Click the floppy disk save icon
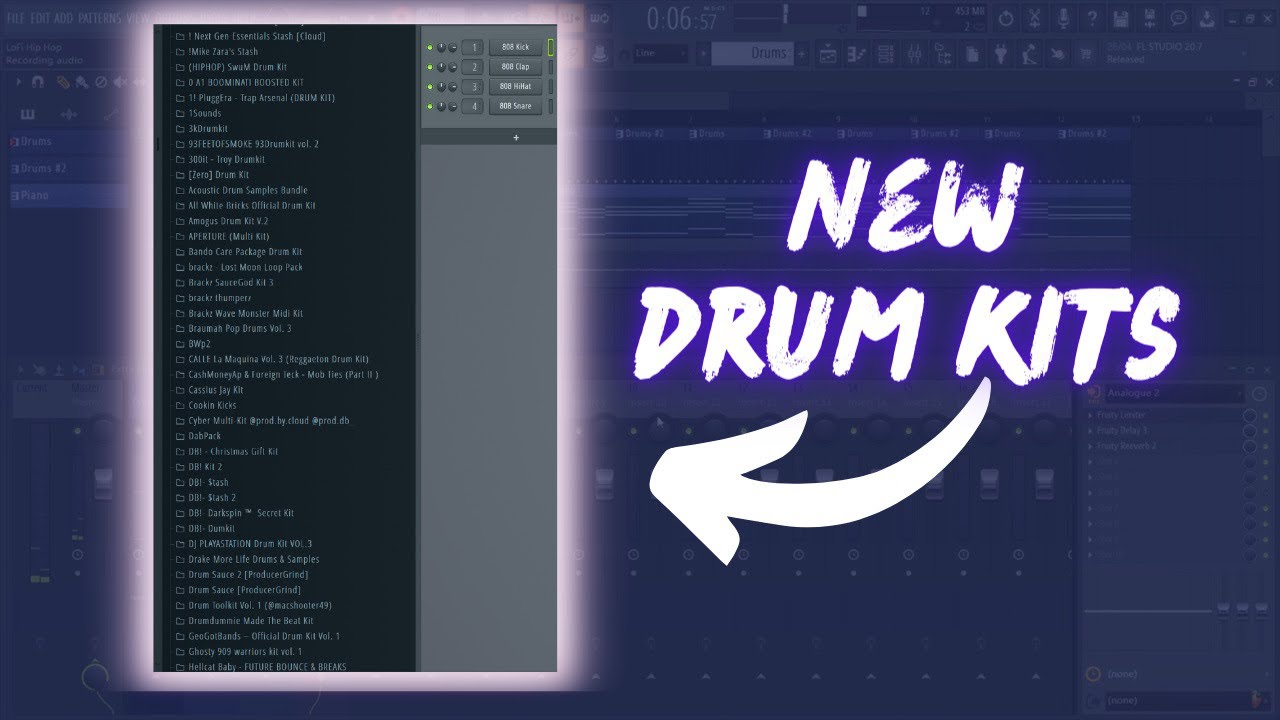 point(1122,18)
